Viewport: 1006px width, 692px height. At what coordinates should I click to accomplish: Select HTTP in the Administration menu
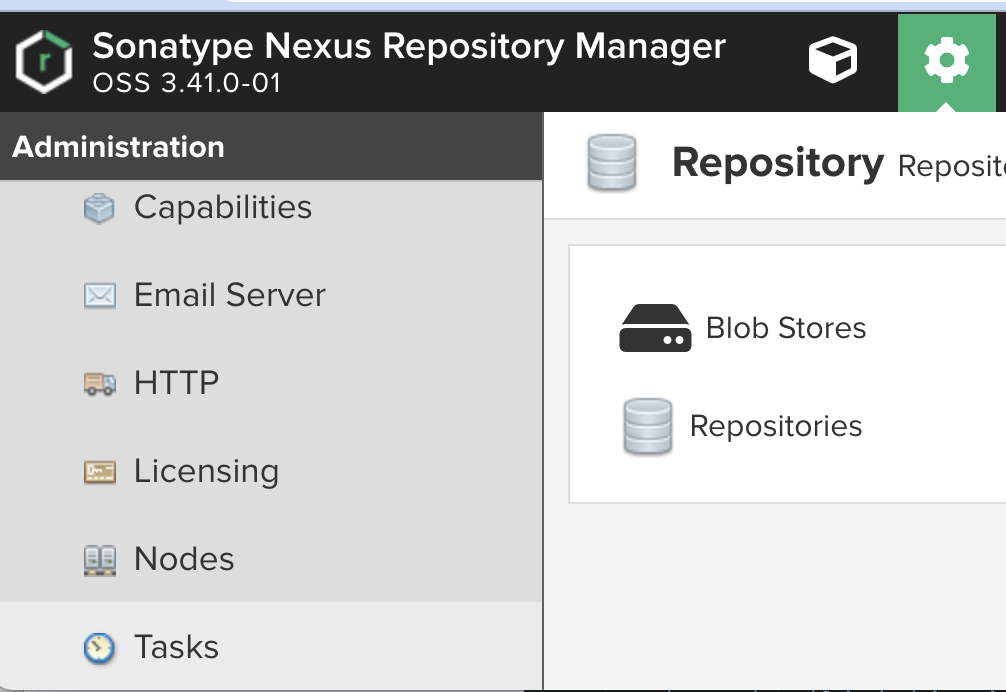pos(176,384)
